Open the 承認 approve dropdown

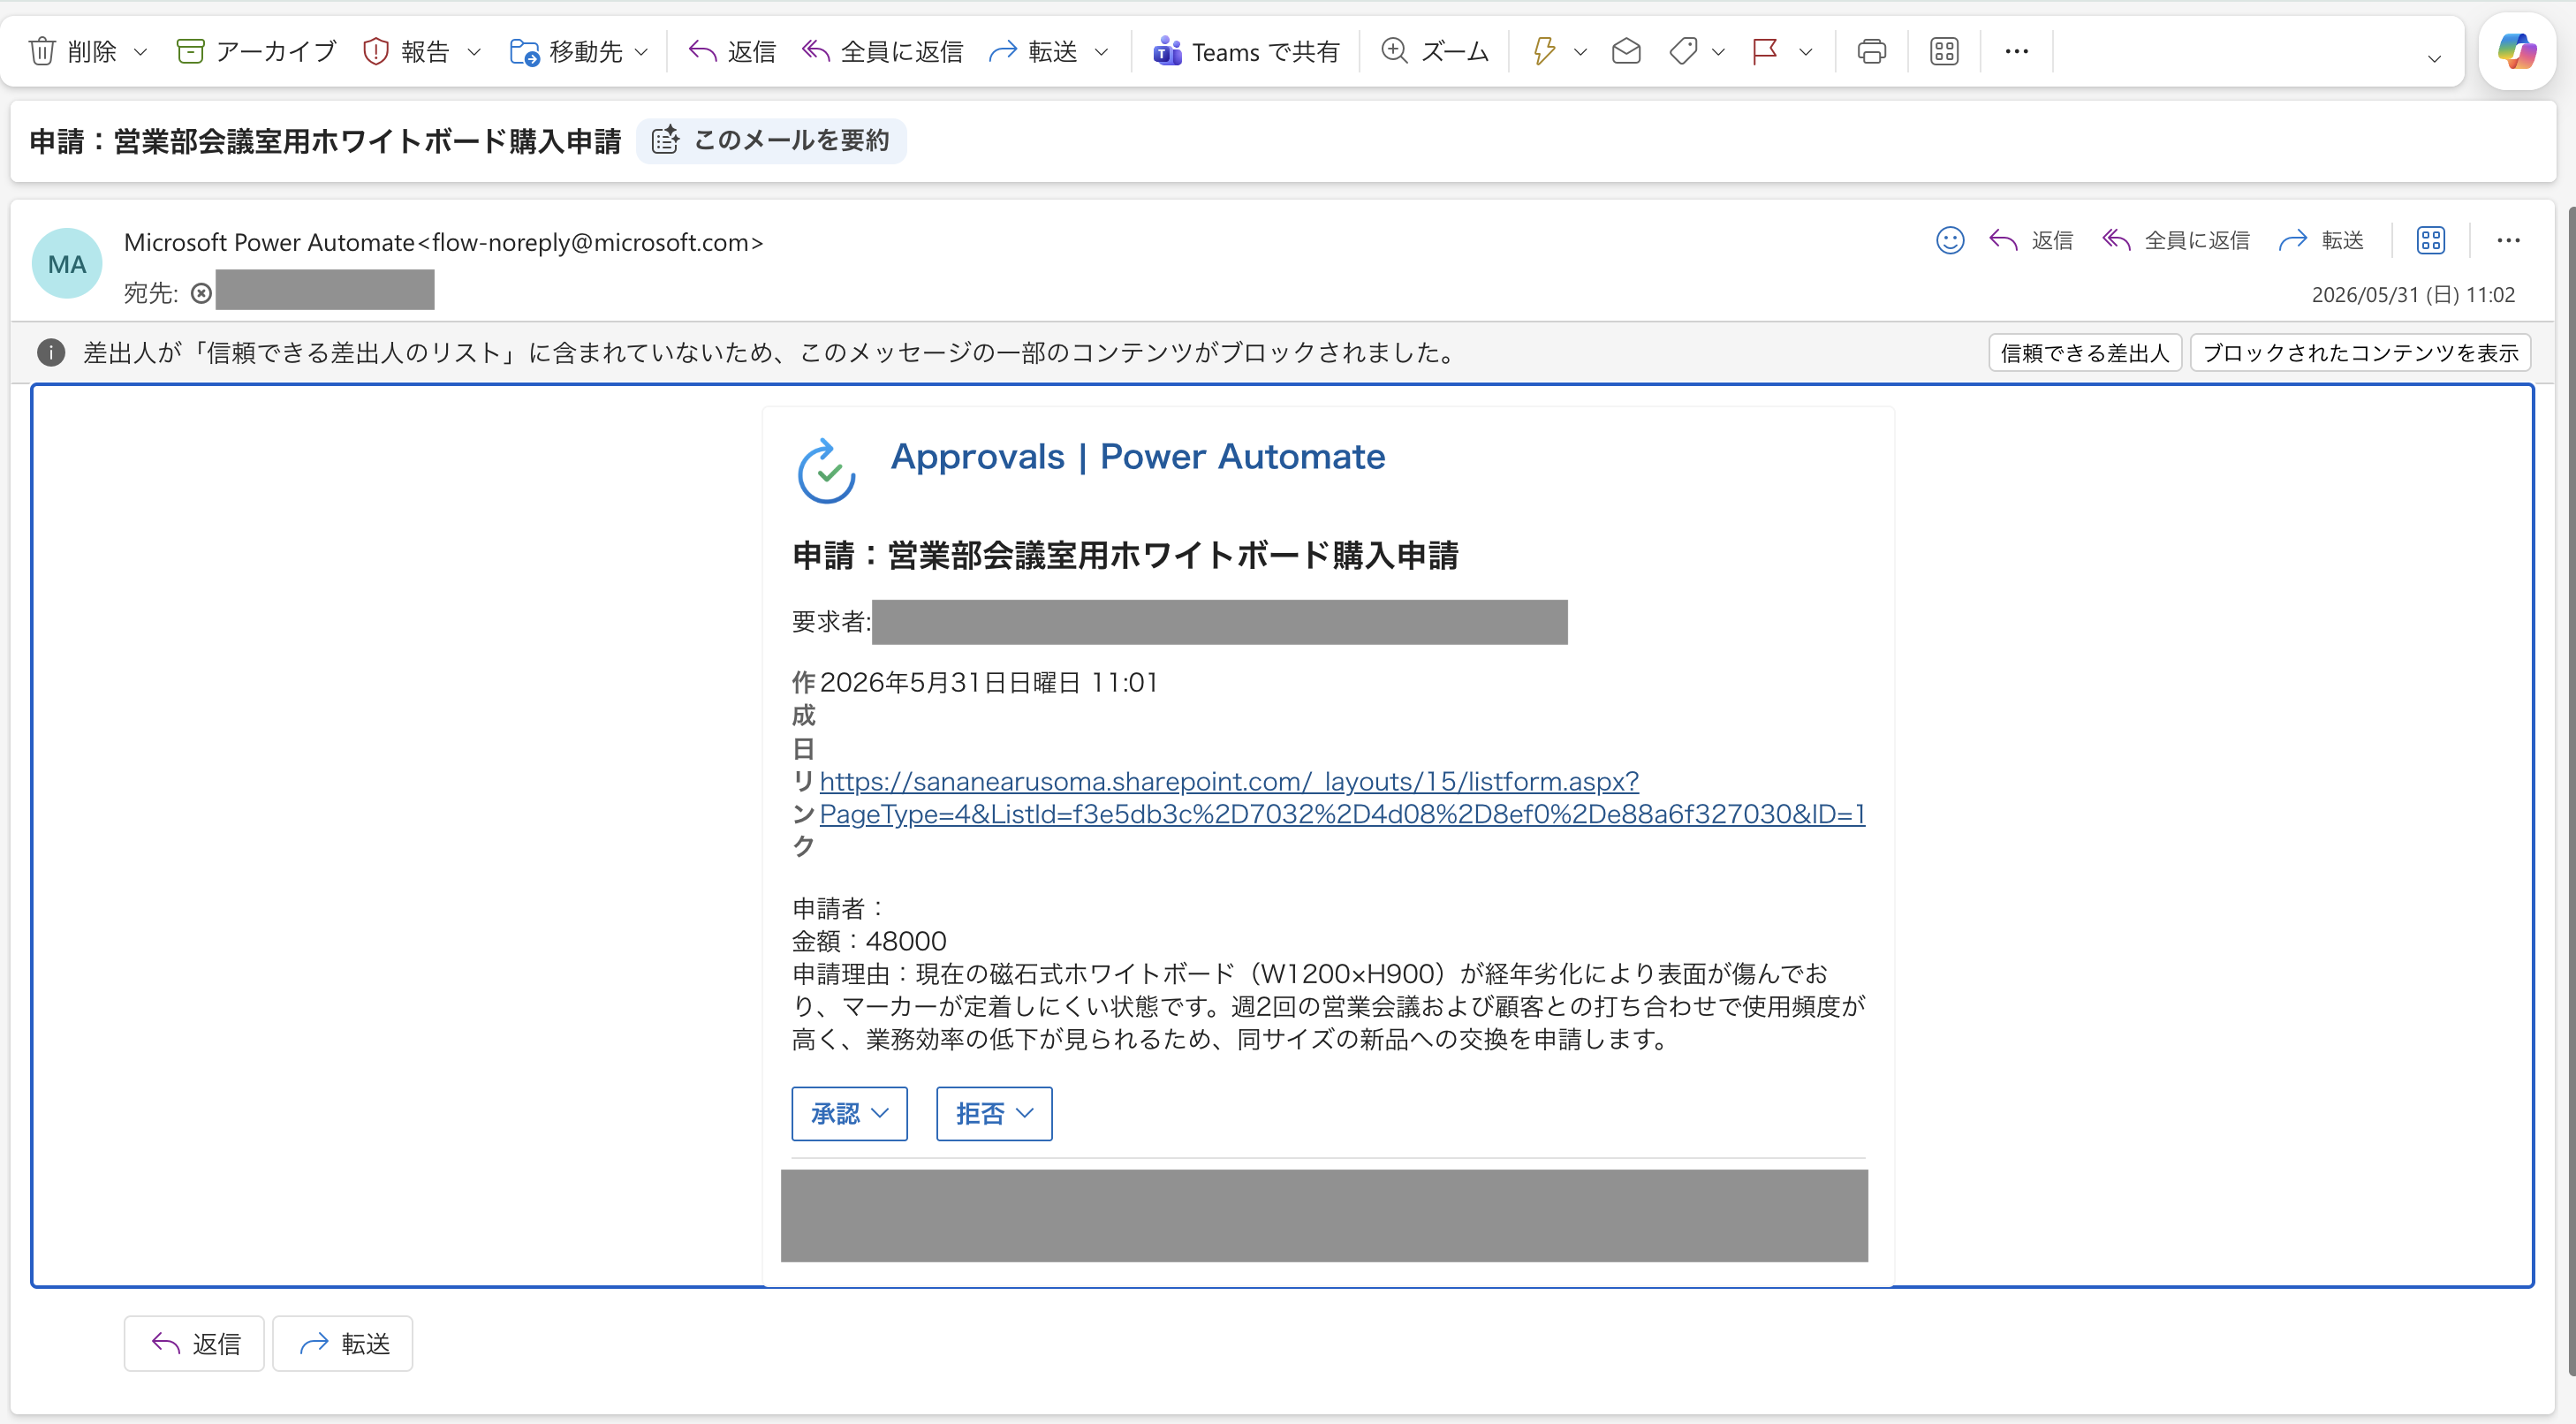[849, 1113]
